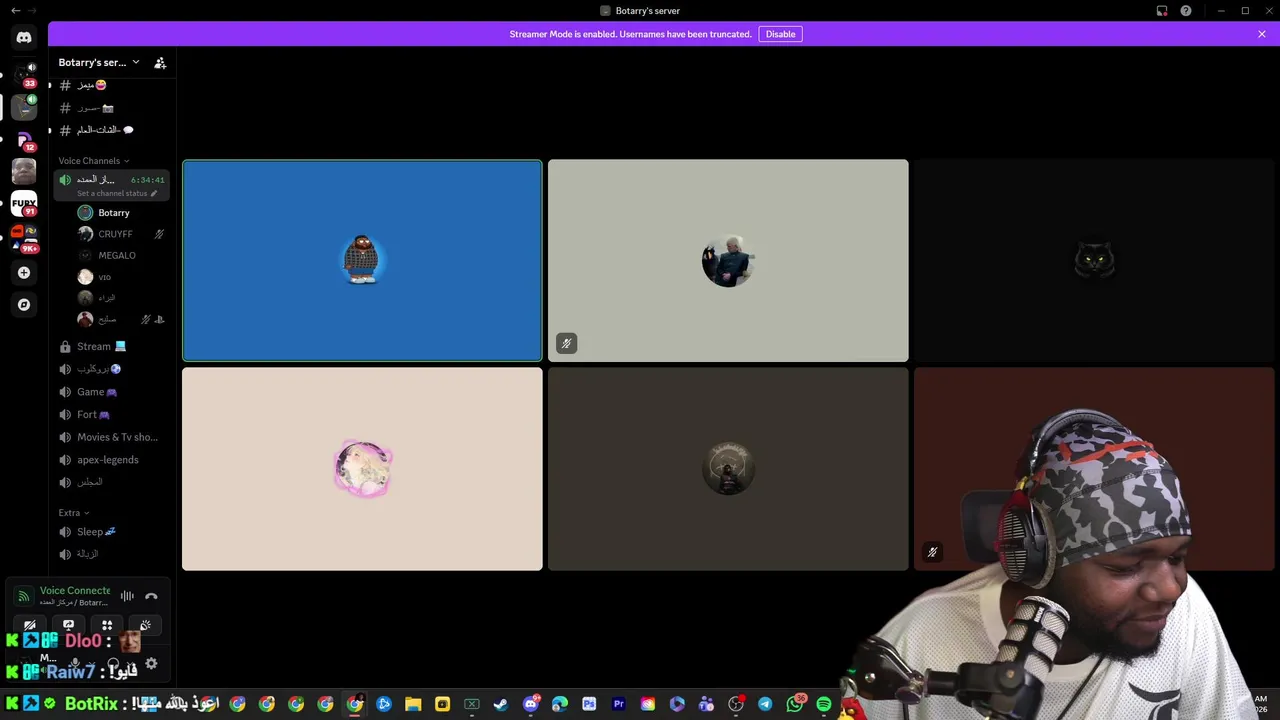This screenshot has height=720, width=1280.
Task: Open the ميمز text channel
Action: click(111, 85)
